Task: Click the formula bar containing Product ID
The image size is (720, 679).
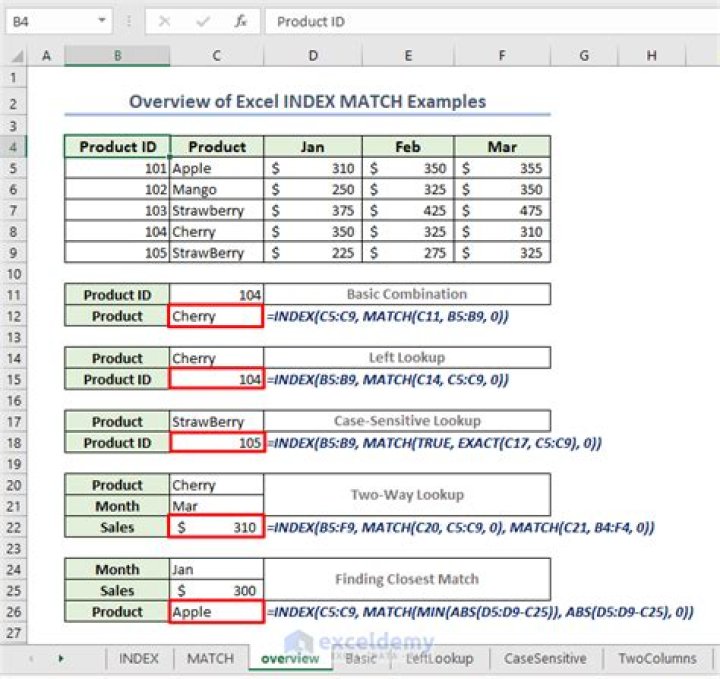Action: point(492,21)
